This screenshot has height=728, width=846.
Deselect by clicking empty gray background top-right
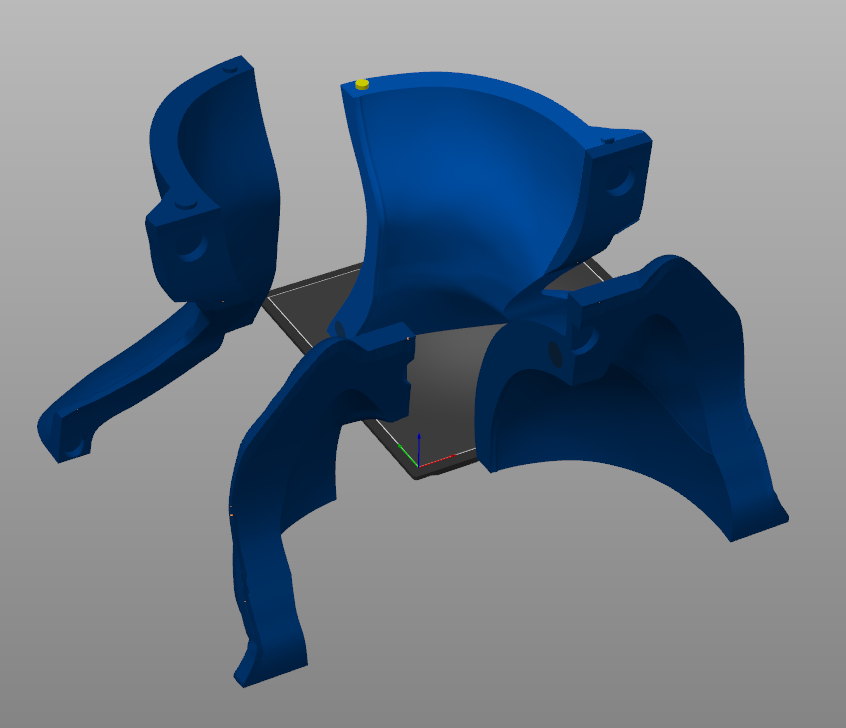760,60
